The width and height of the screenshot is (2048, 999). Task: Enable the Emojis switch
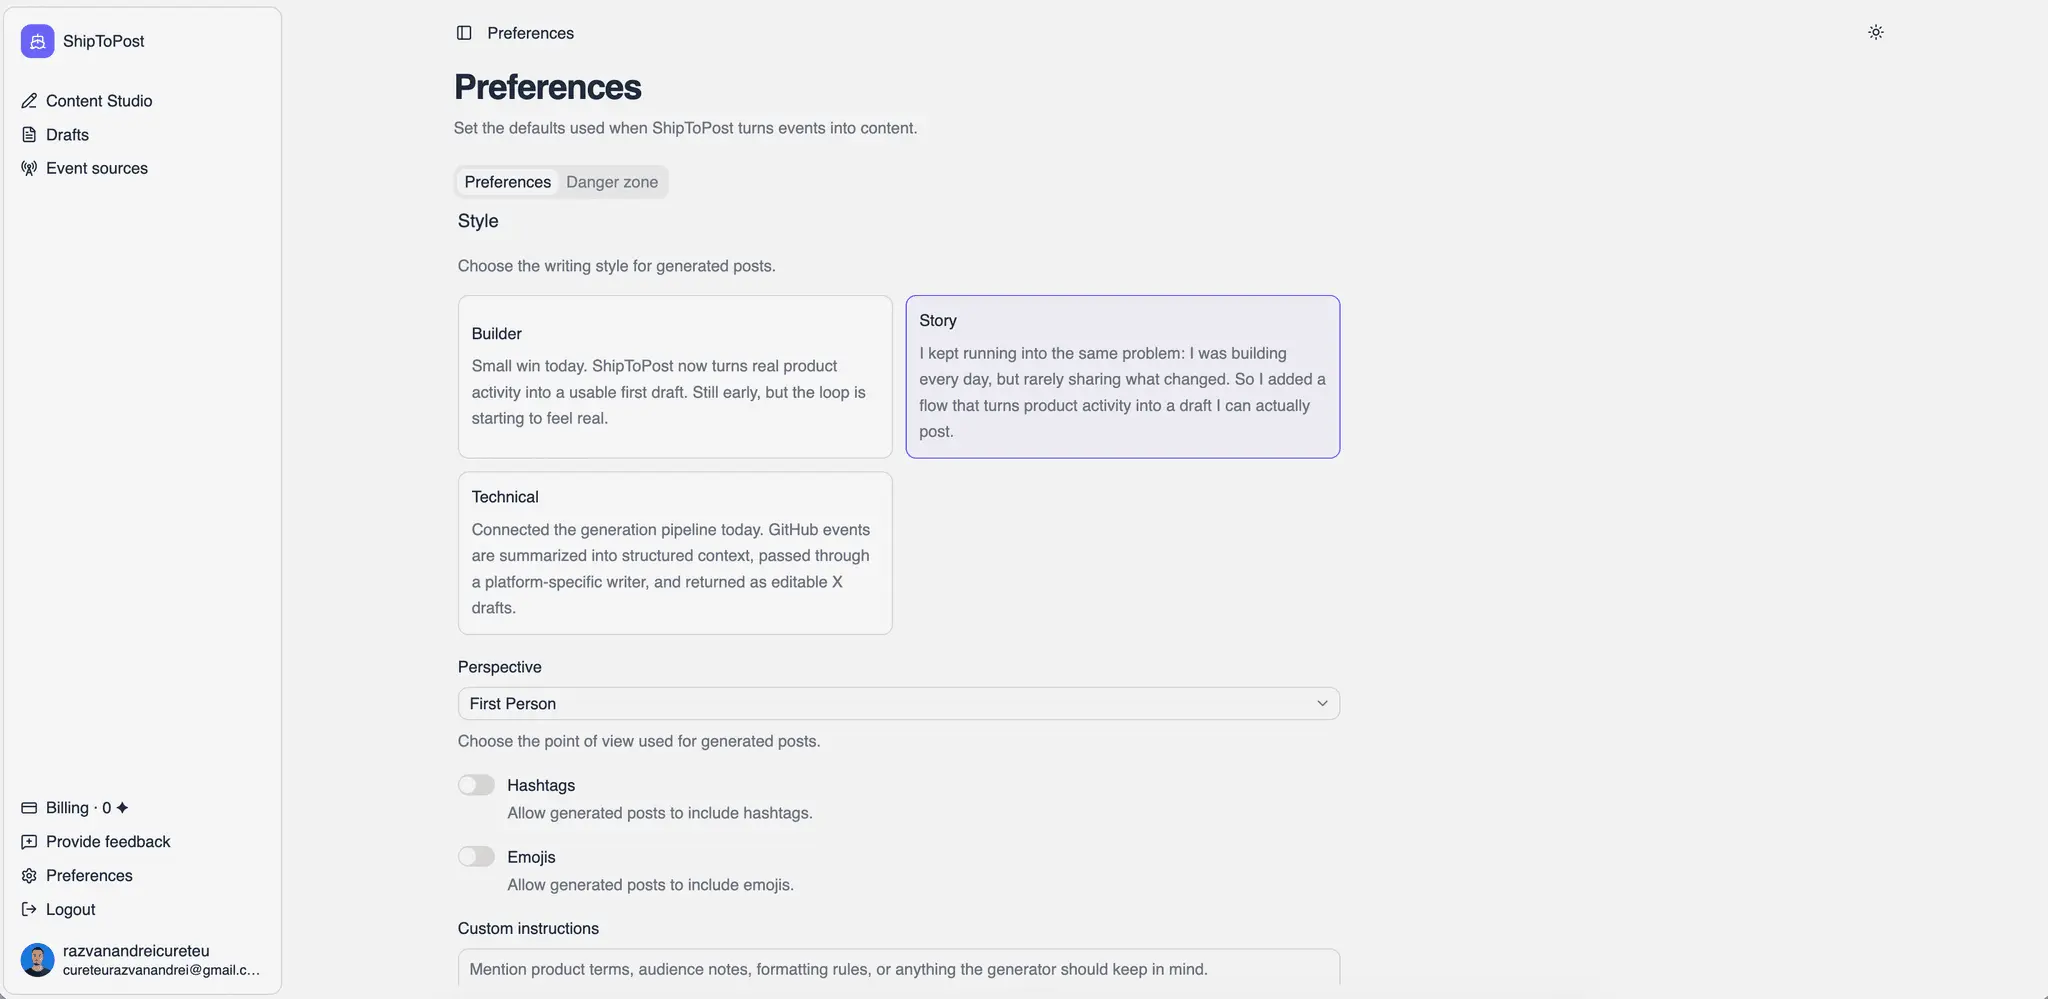pos(476,857)
